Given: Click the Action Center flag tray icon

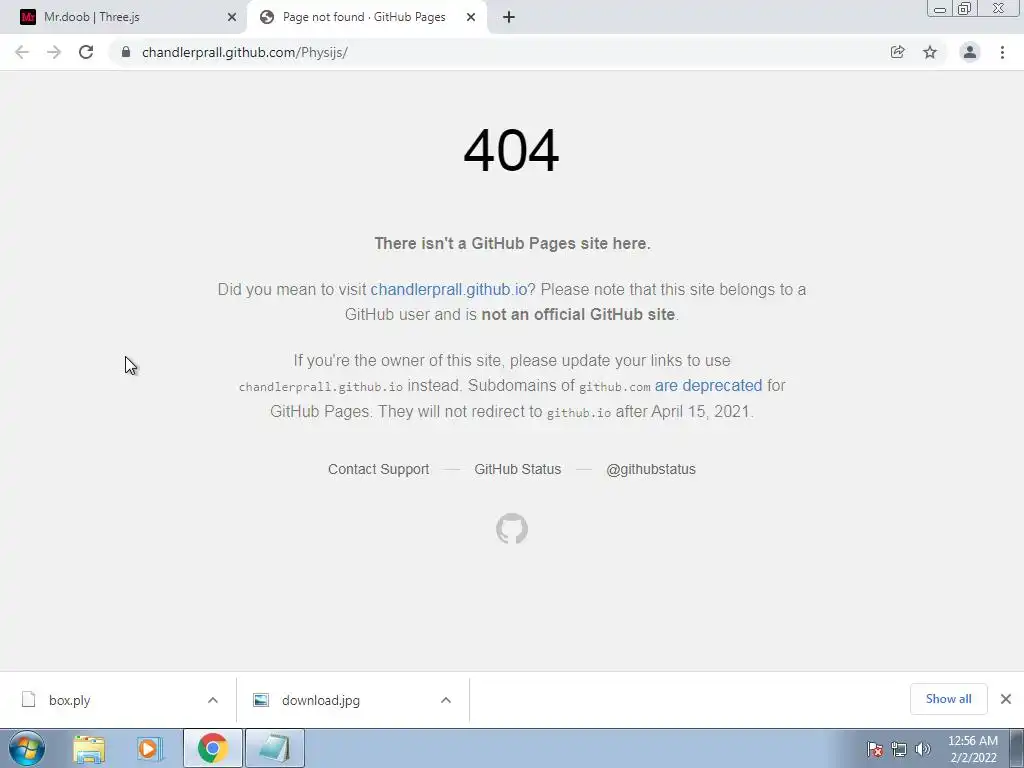Looking at the screenshot, I should point(875,749).
